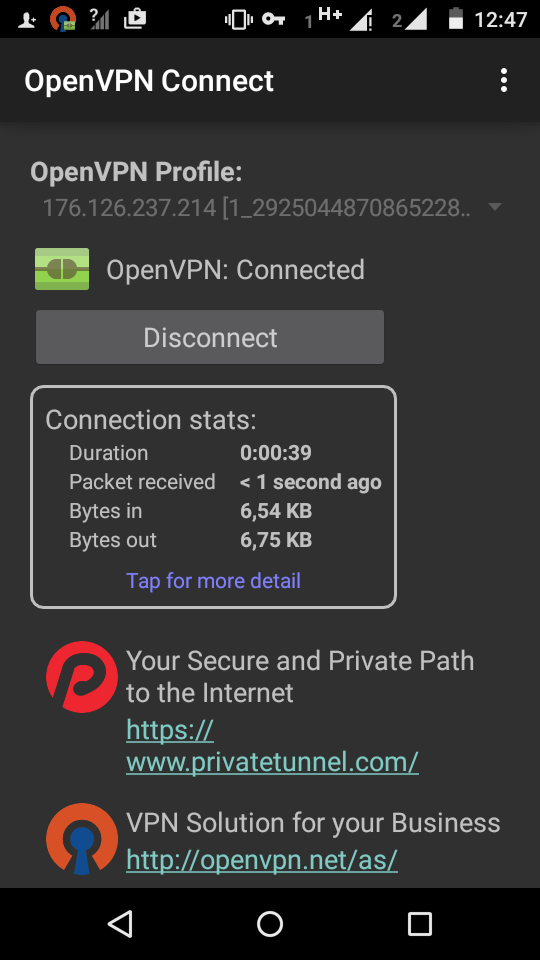Tap the orange OpenVPN keyhole logo
Viewport: 540px width, 960px height.
point(82,839)
